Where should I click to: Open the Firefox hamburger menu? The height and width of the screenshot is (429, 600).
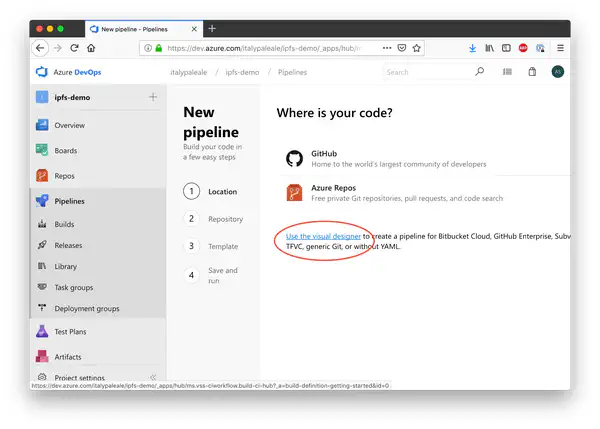click(560, 47)
